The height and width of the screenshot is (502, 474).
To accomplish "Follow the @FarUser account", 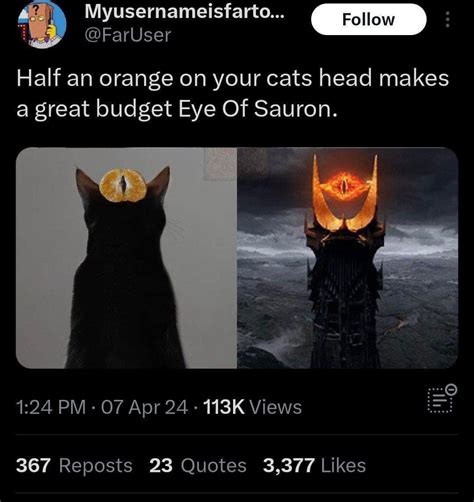I will click(369, 19).
